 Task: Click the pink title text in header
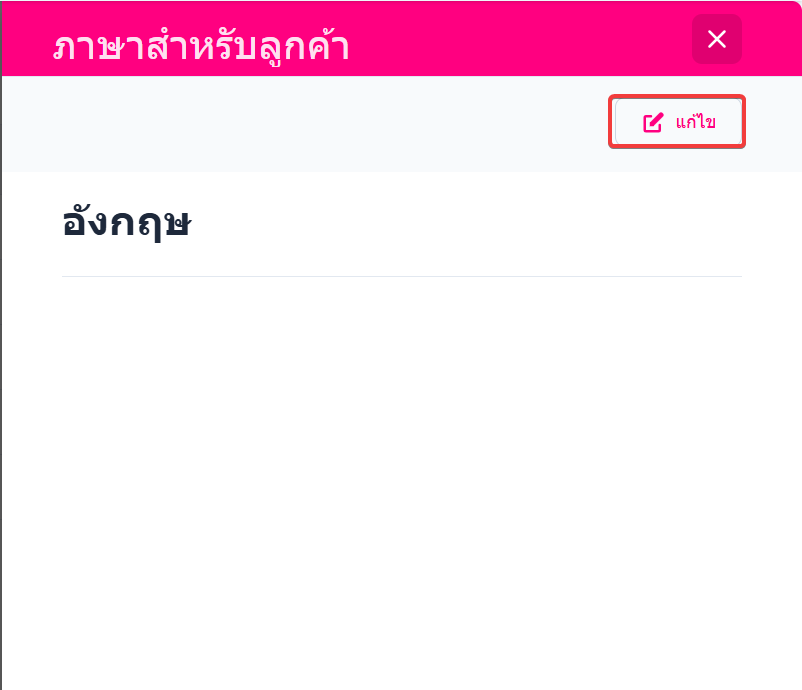point(201,47)
